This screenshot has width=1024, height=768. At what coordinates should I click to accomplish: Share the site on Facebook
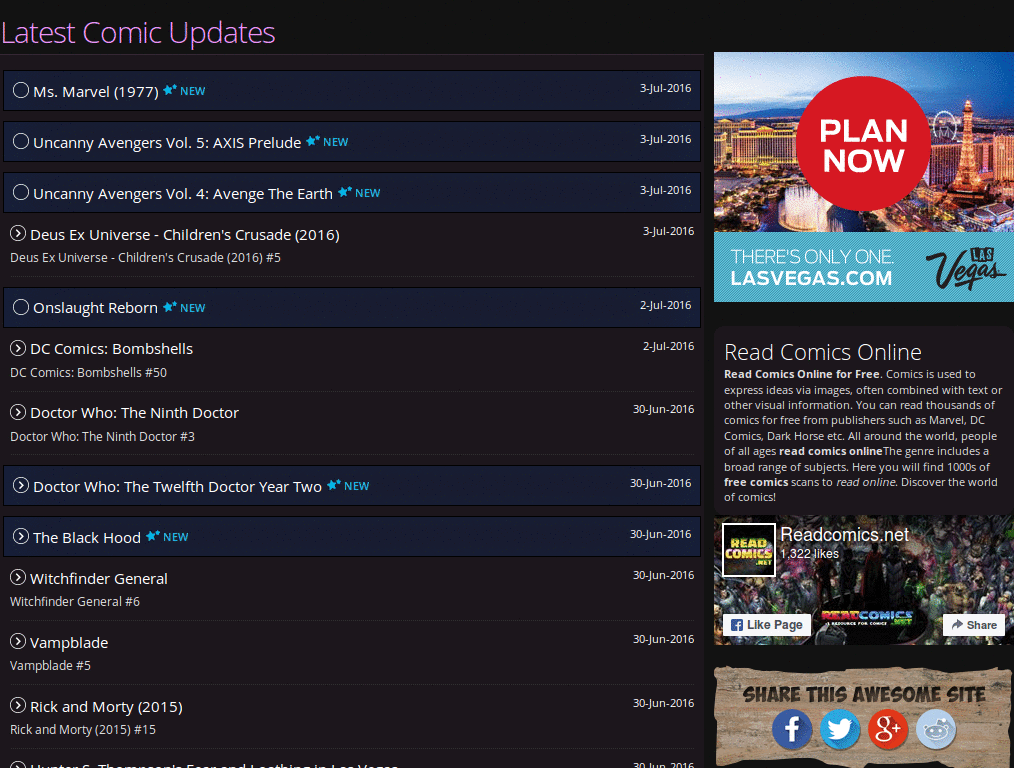[792, 729]
